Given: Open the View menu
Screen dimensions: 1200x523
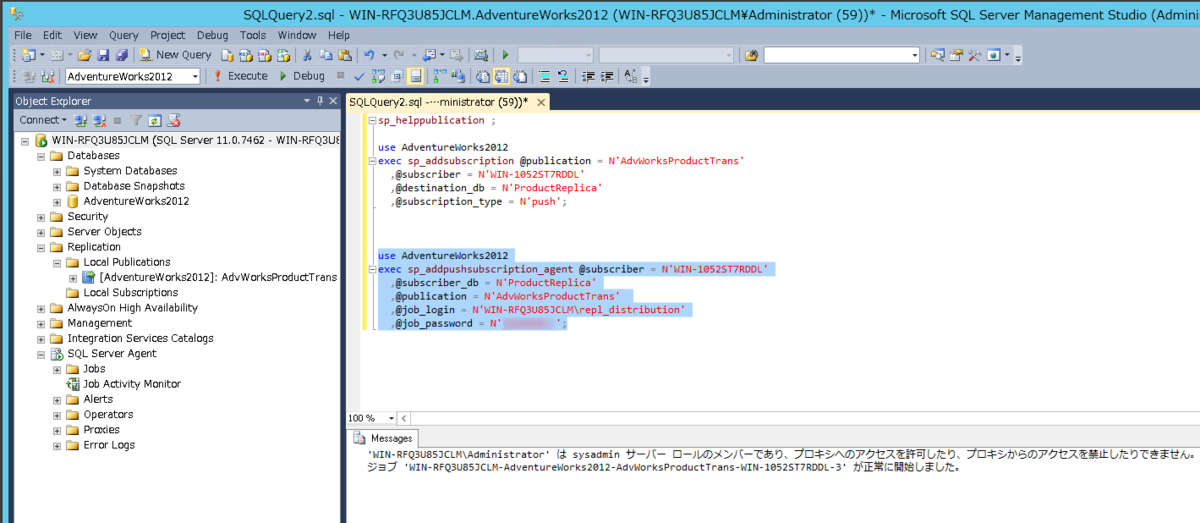Looking at the screenshot, I should pos(86,35).
